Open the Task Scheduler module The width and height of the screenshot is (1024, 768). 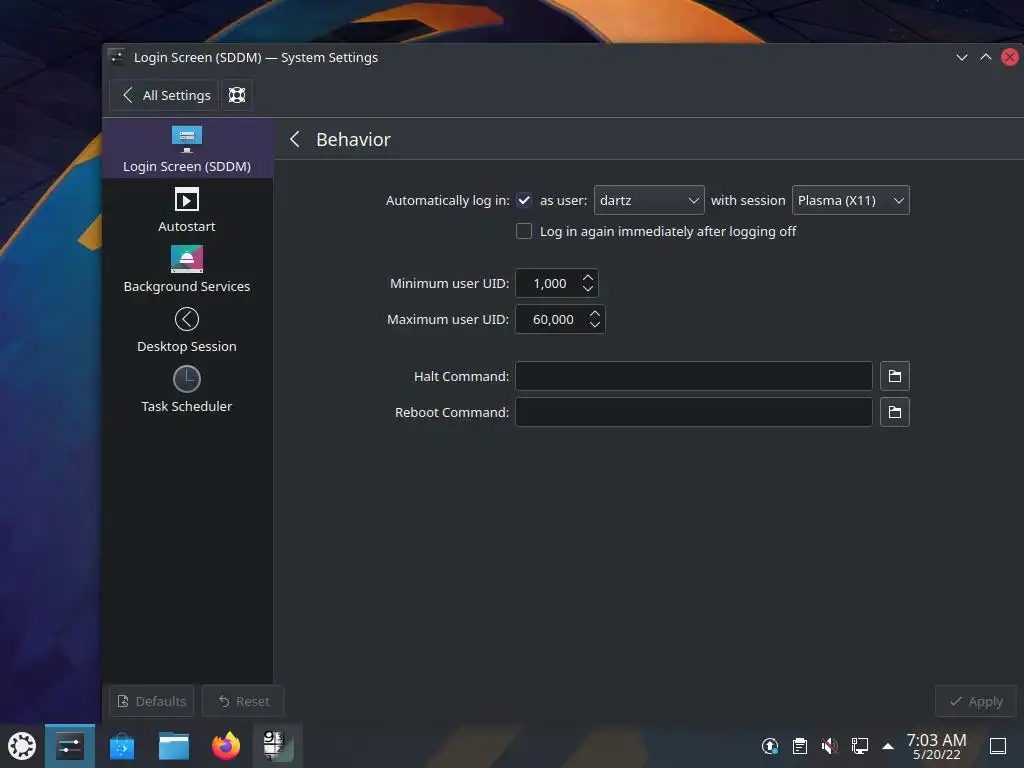click(x=187, y=389)
